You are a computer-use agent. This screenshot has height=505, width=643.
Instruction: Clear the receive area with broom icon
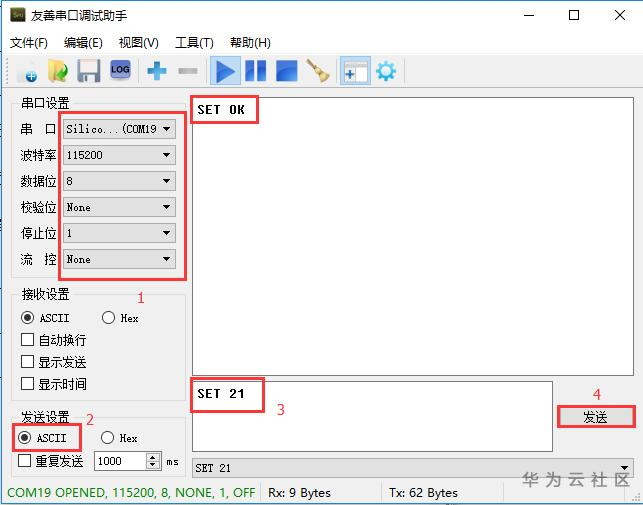(x=318, y=71)
